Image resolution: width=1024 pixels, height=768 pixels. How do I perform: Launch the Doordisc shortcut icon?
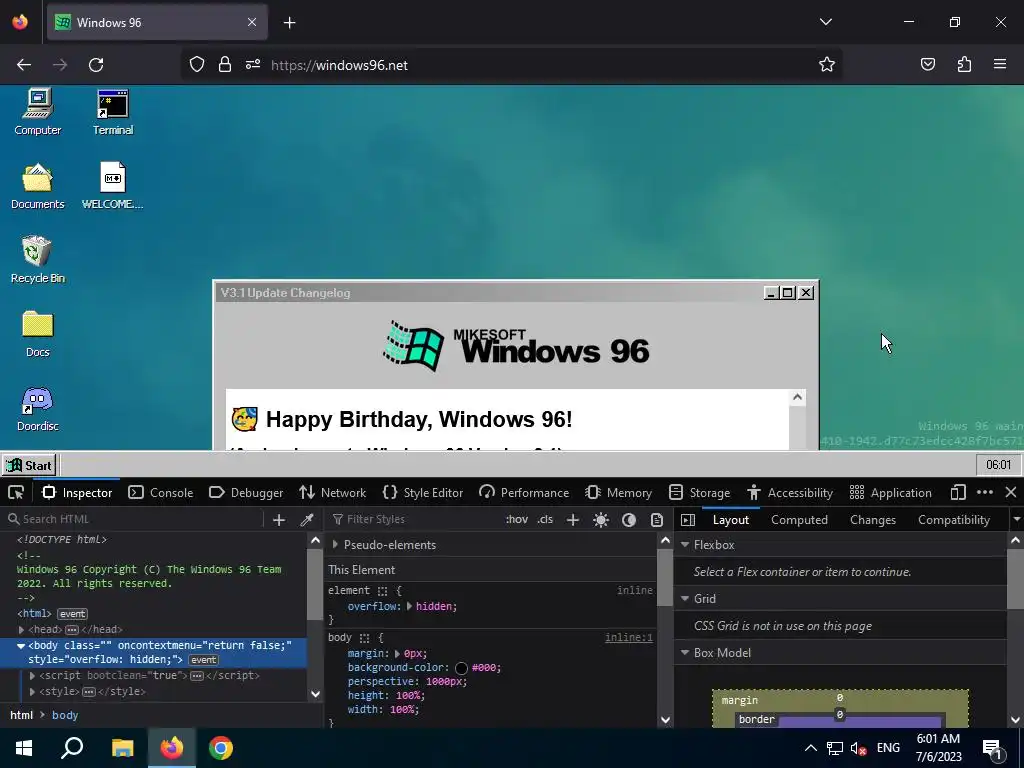[37, 408]
